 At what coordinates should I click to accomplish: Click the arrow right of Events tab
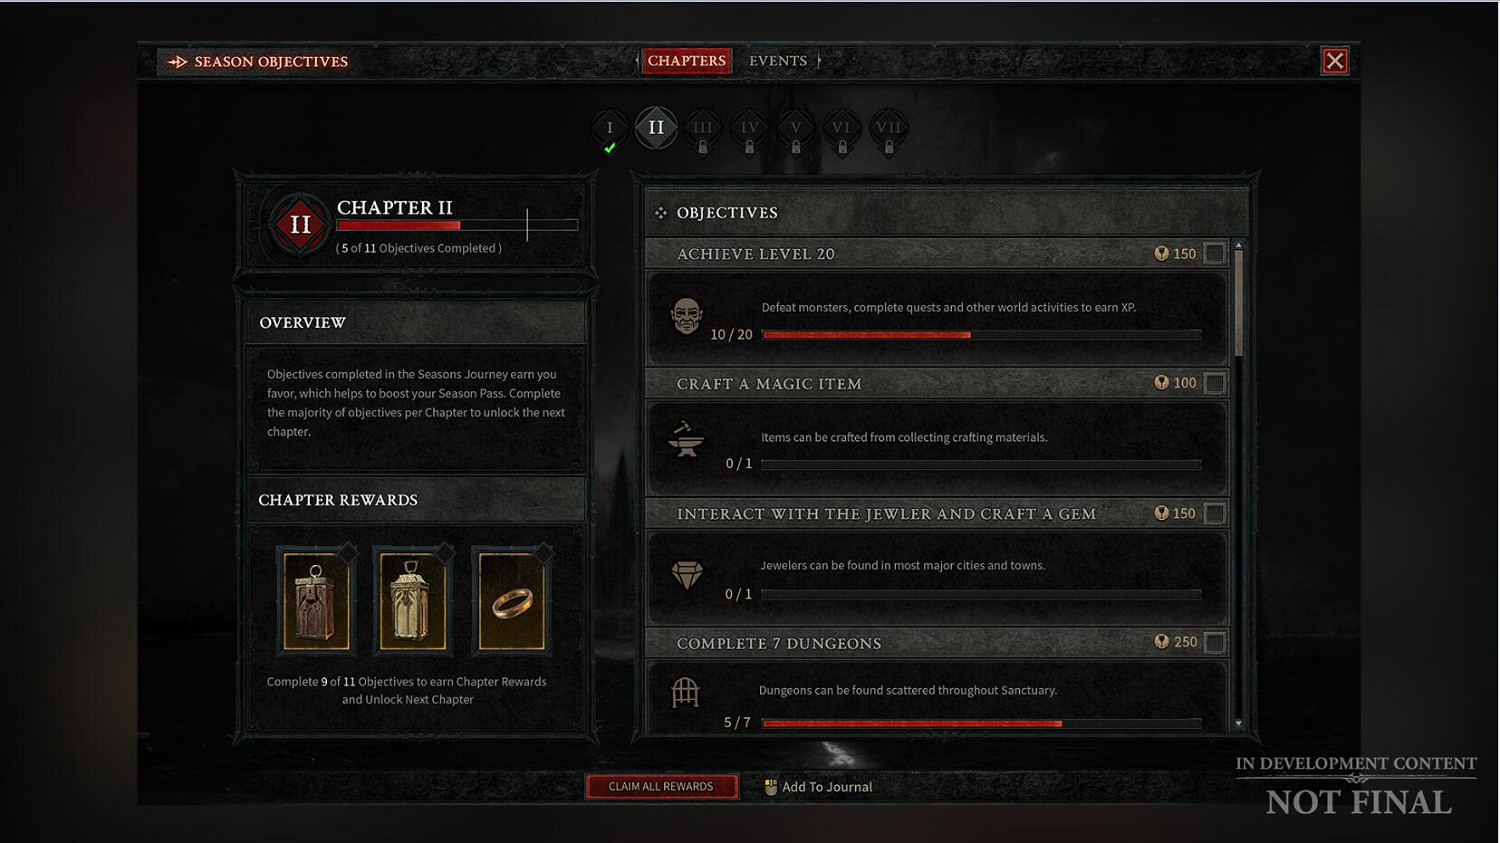[819, 61]
